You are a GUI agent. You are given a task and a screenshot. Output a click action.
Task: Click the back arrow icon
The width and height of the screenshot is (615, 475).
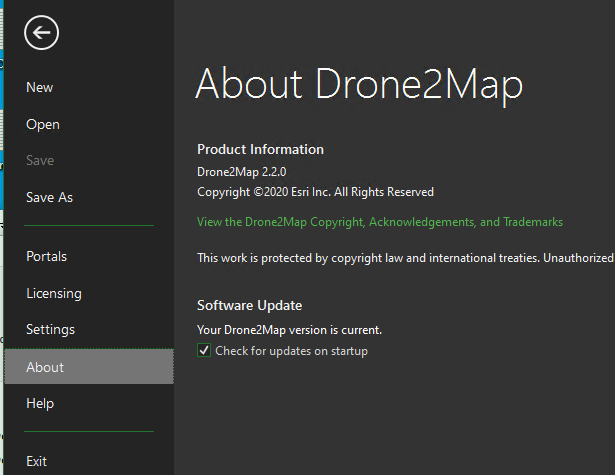[x=42, y=33]
